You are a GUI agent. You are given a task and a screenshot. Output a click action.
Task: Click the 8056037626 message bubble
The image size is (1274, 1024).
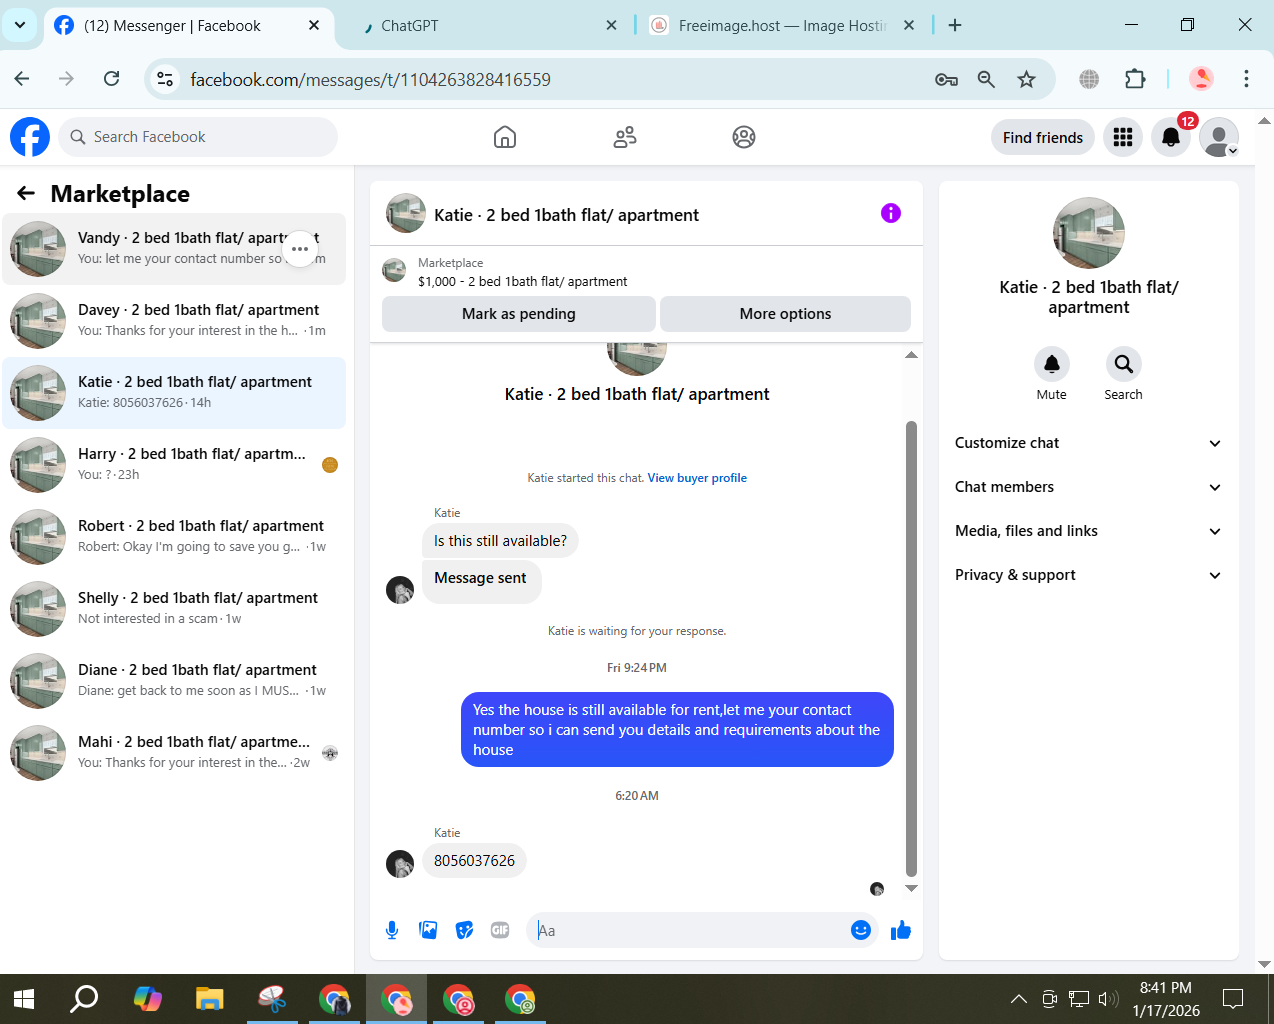tap(474, 861)
